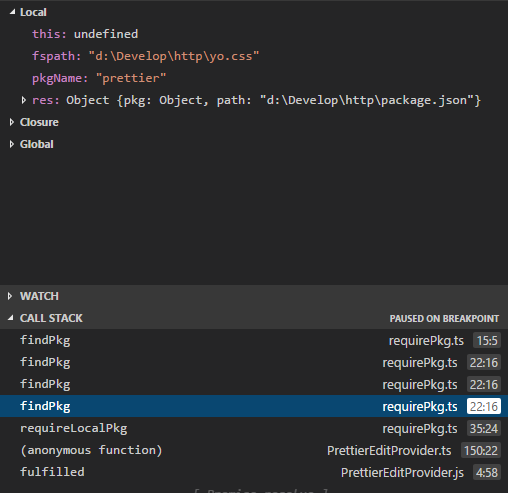508x493 pixels.
Task: Select the second findPkg stack frame
Action: click(x=254, y=362)
